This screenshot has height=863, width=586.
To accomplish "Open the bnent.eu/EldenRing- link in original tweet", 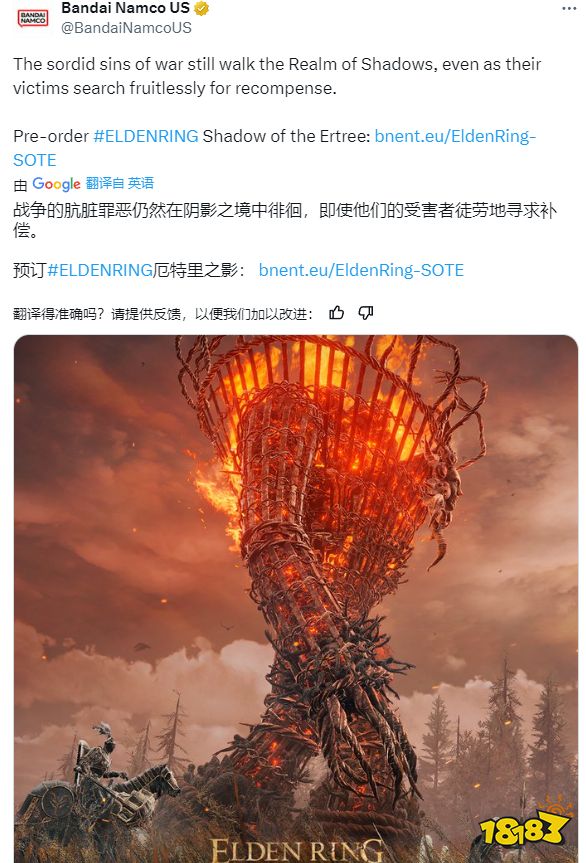I will [455, 136].
